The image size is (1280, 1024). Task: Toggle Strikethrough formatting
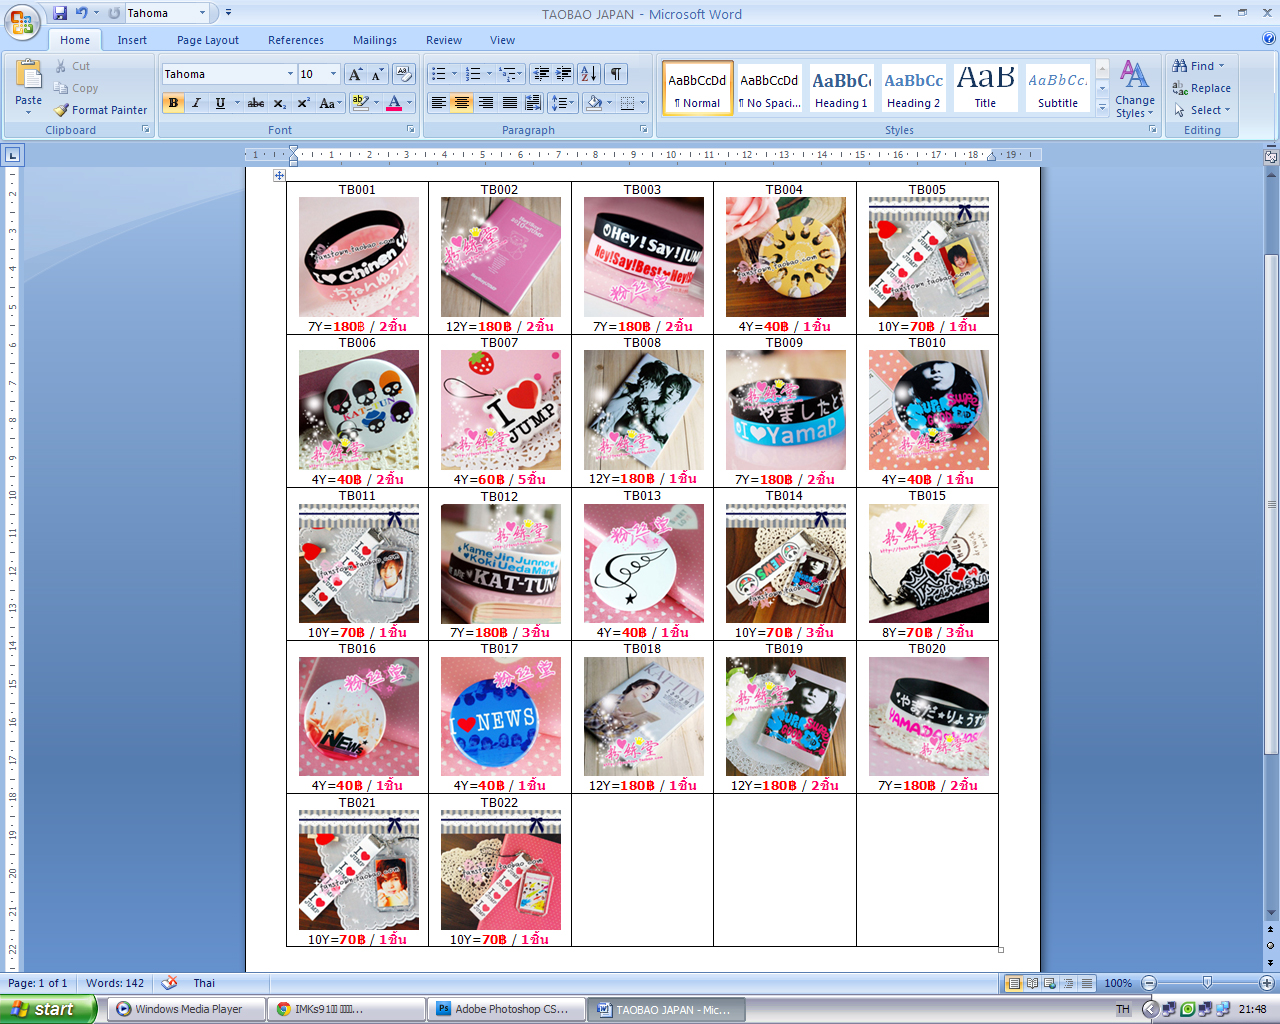coord(256,103)
